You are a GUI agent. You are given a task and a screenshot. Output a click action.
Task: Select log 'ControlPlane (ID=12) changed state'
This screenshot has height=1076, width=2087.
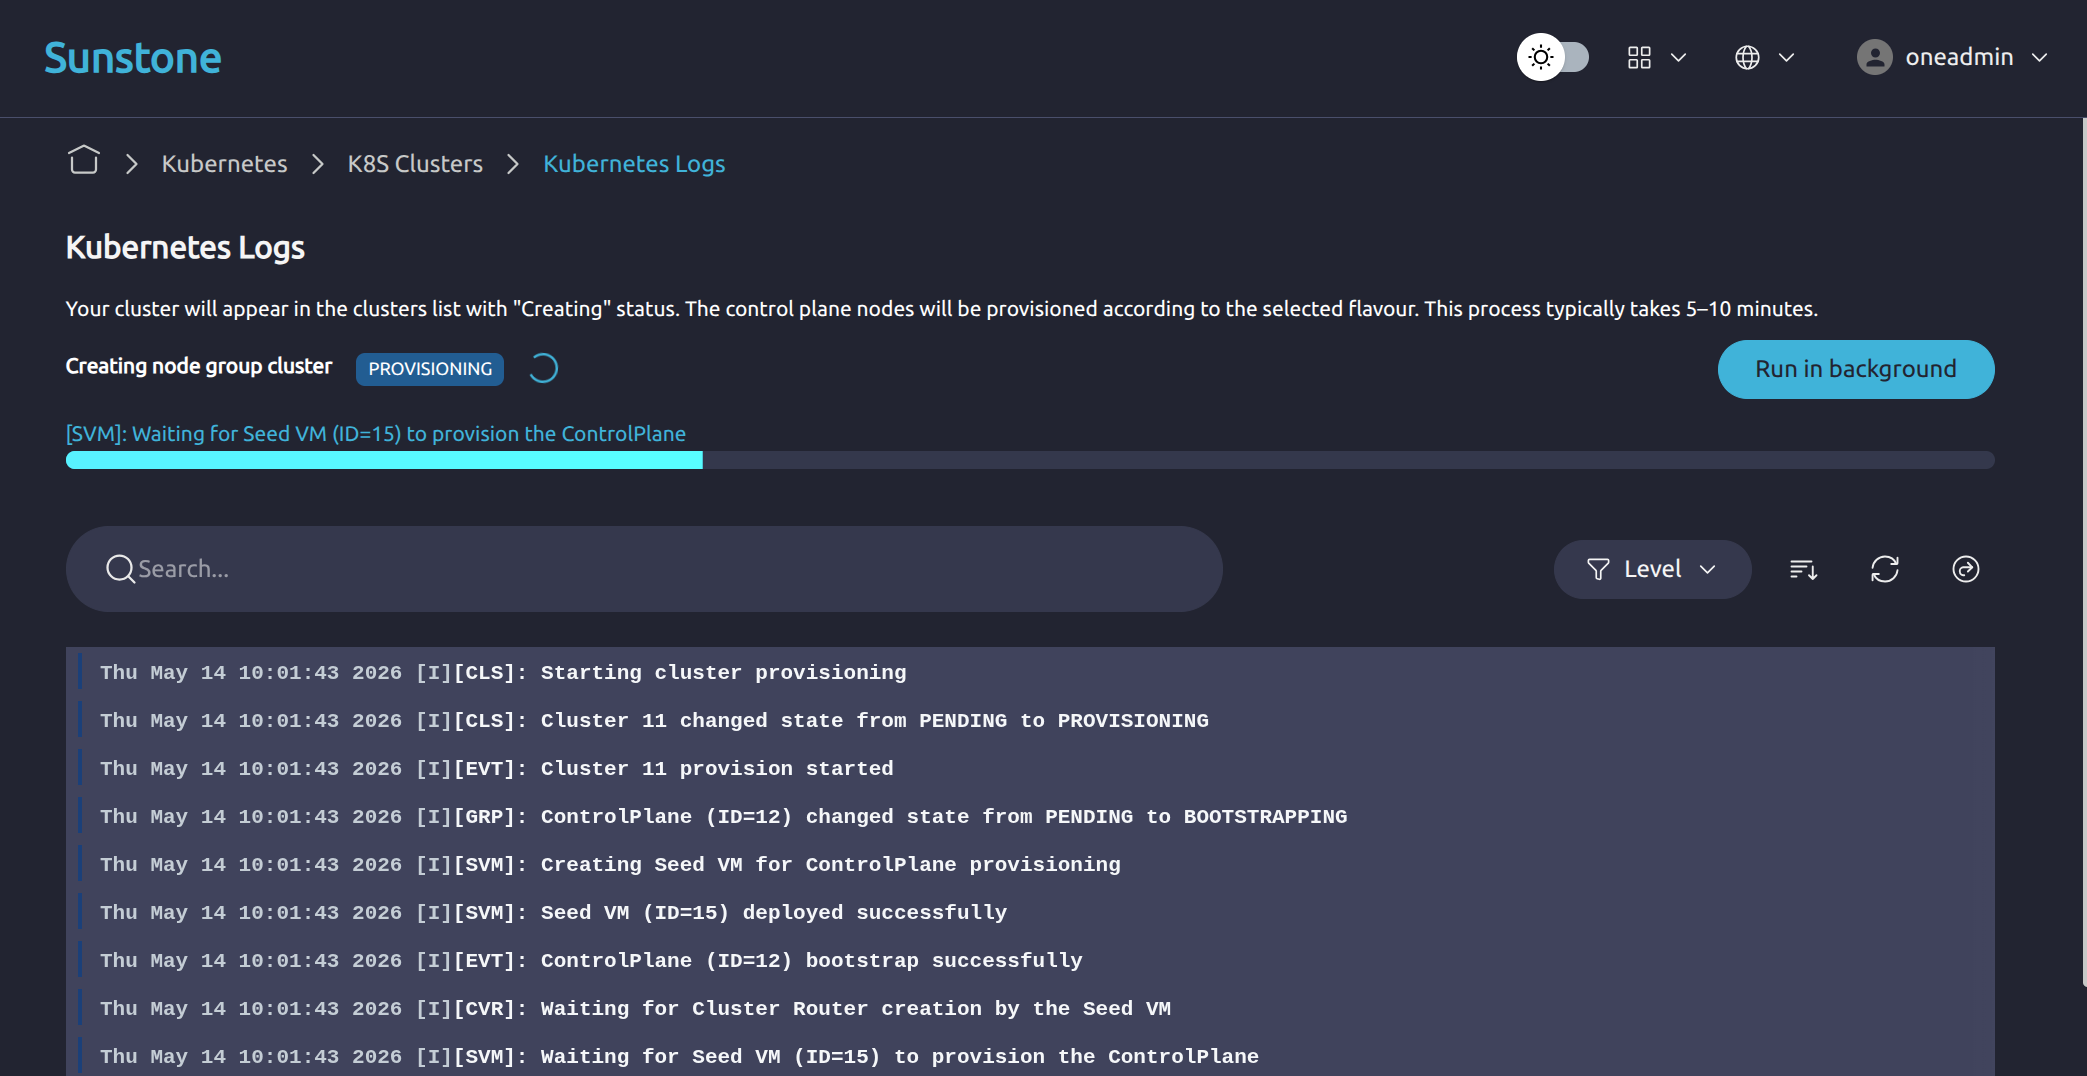click(1030, 817)
